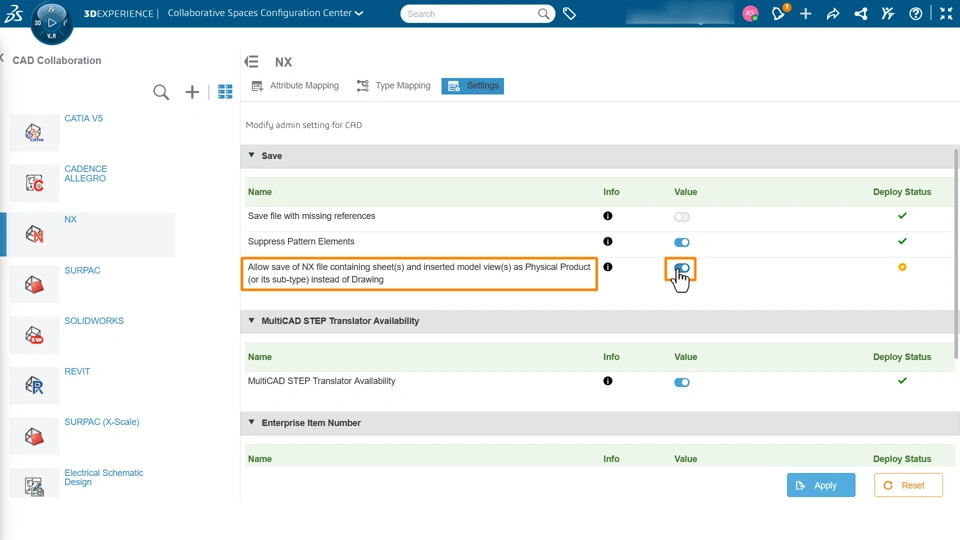The width and height of the screenshot is (960, 540).
Task: Search the CAD Collaboration list
Action: coord(161,92)
